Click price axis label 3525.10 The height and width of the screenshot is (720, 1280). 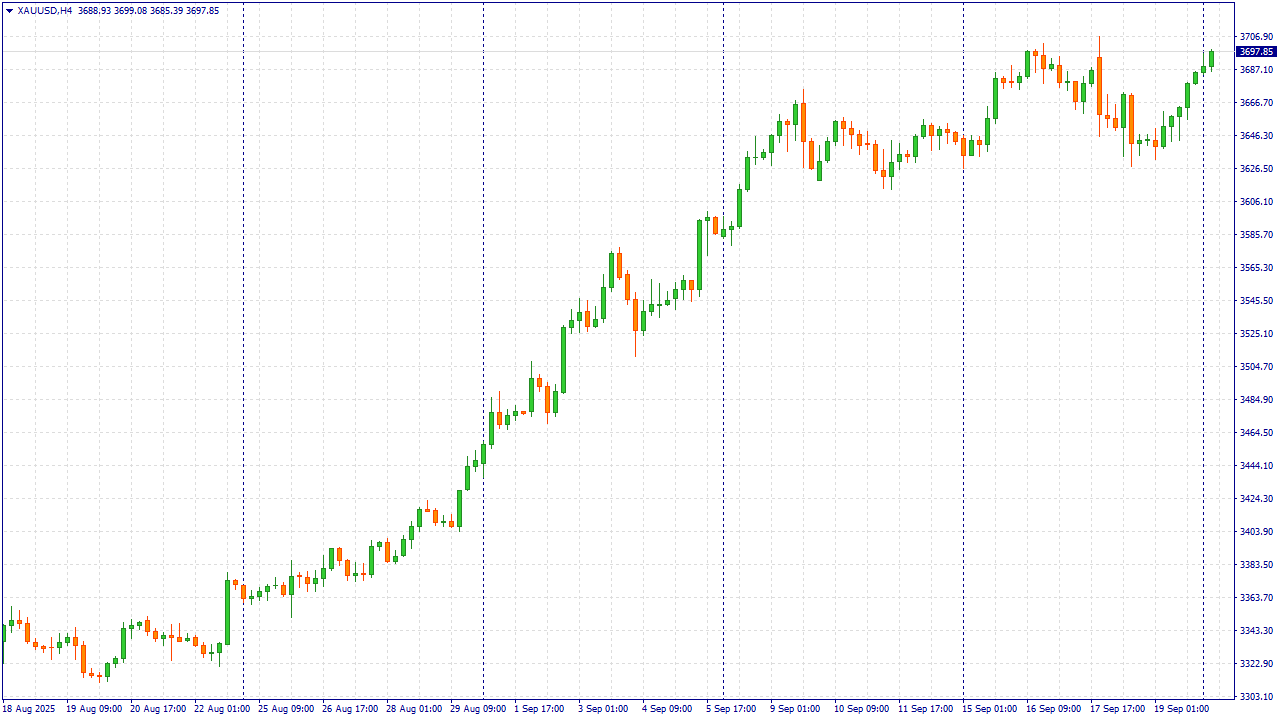click(x=1256, y=334)
